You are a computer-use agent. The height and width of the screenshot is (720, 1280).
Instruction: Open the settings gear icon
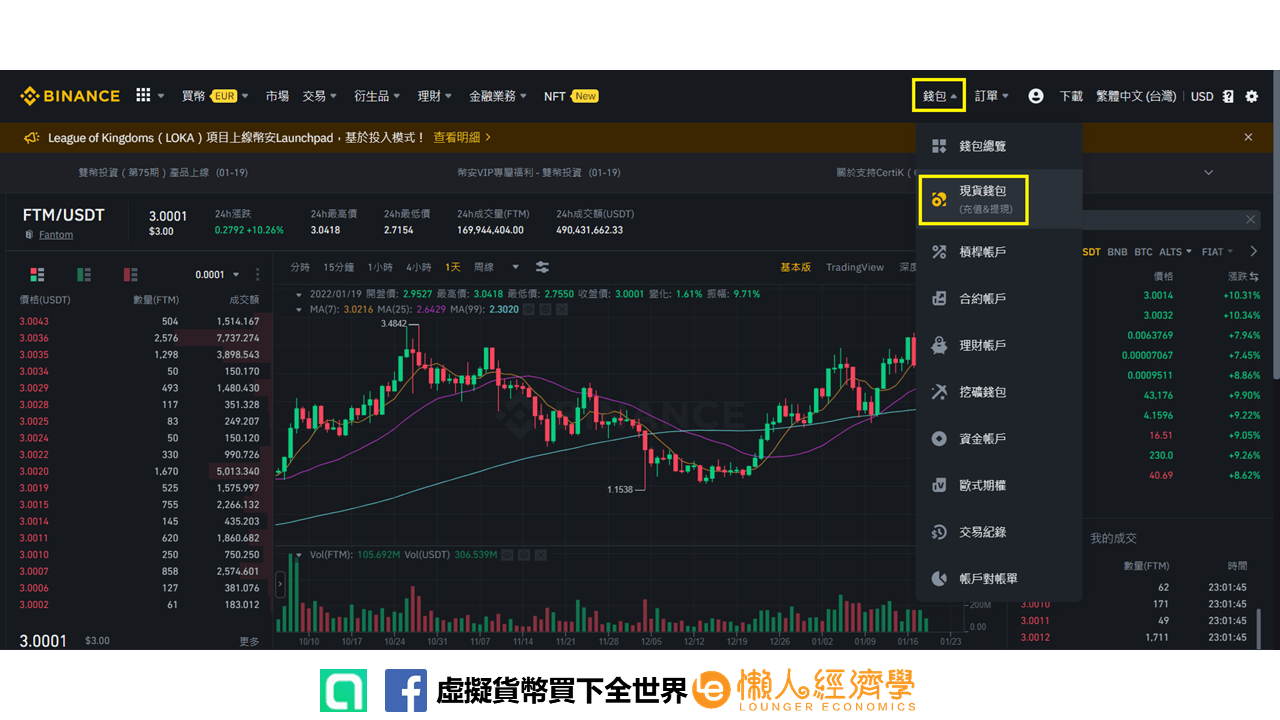(x=1252, y=96)
